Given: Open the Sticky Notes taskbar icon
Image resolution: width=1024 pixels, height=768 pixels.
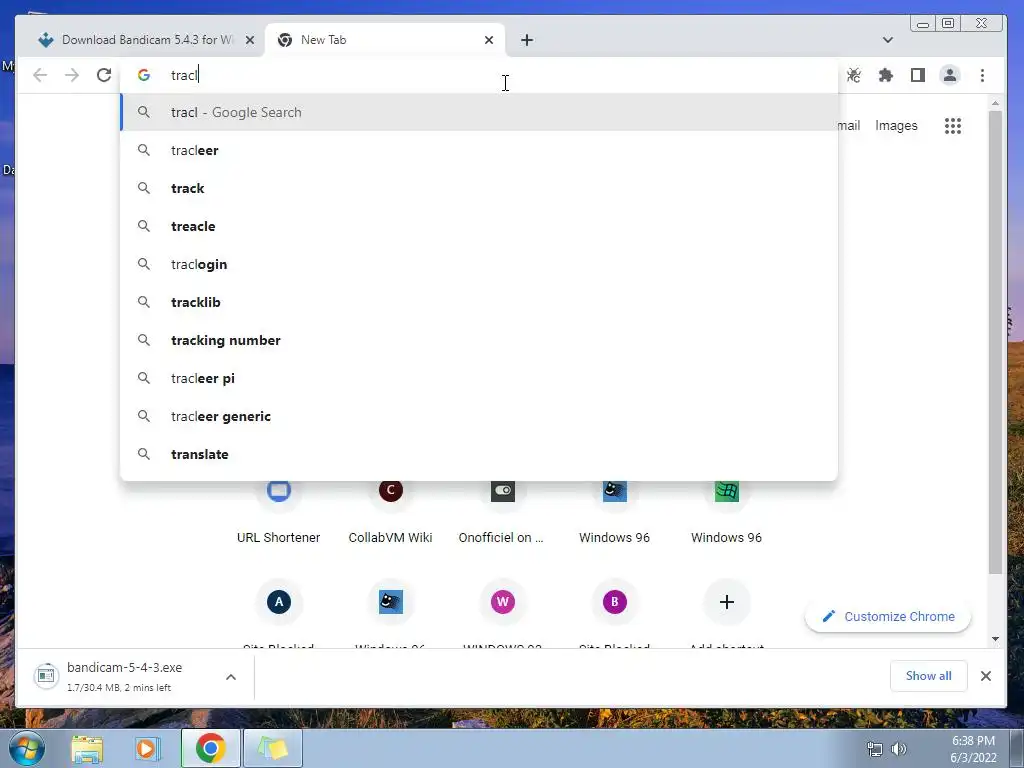Looking at the screenshot, I should click(x=272, y=748).
